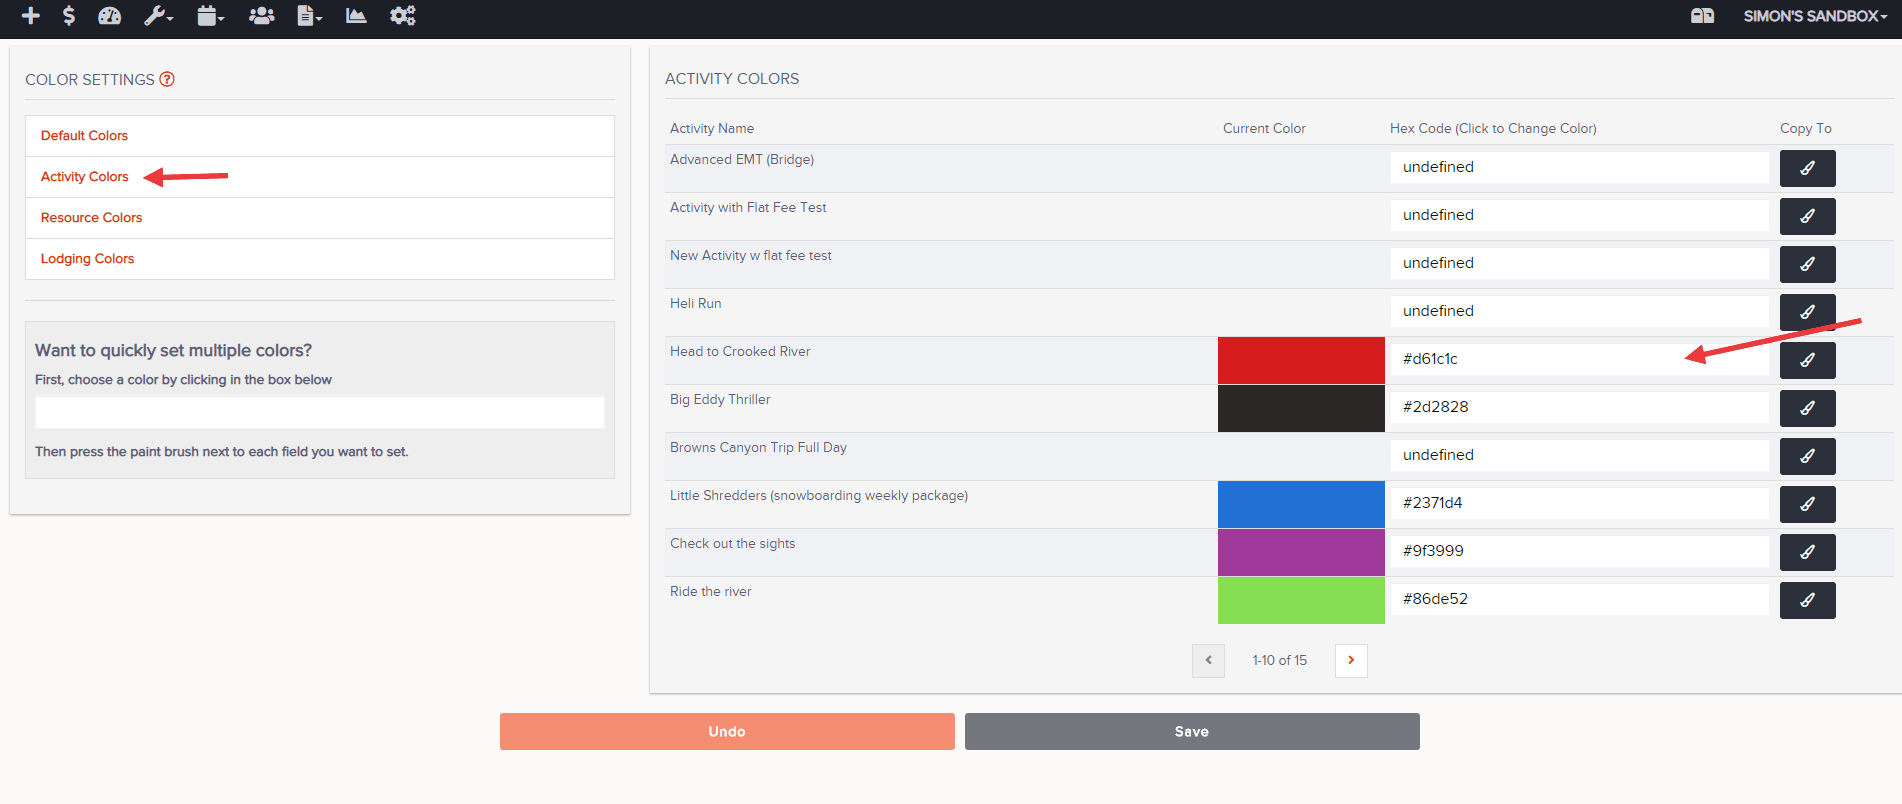The image size is (1902, 804).
Task: Click purple swatch for Check out the sights
Action: tap(1301, 552)
